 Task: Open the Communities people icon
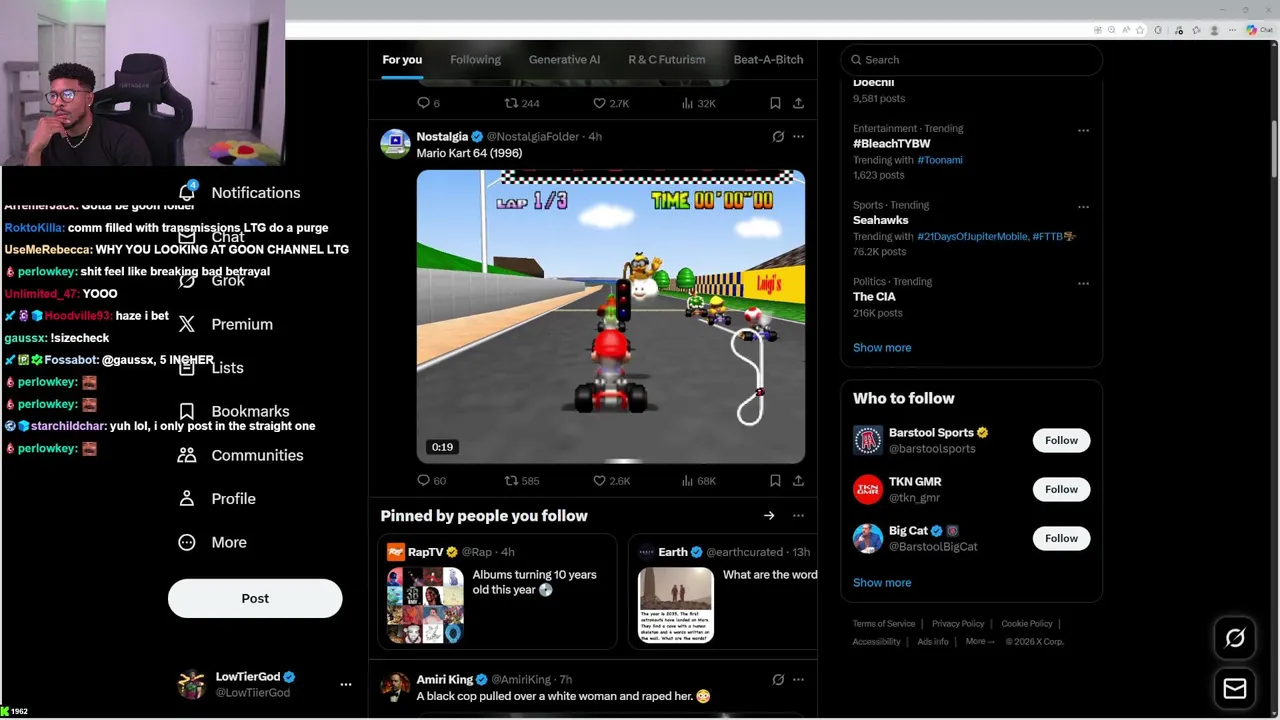point(187,455)
